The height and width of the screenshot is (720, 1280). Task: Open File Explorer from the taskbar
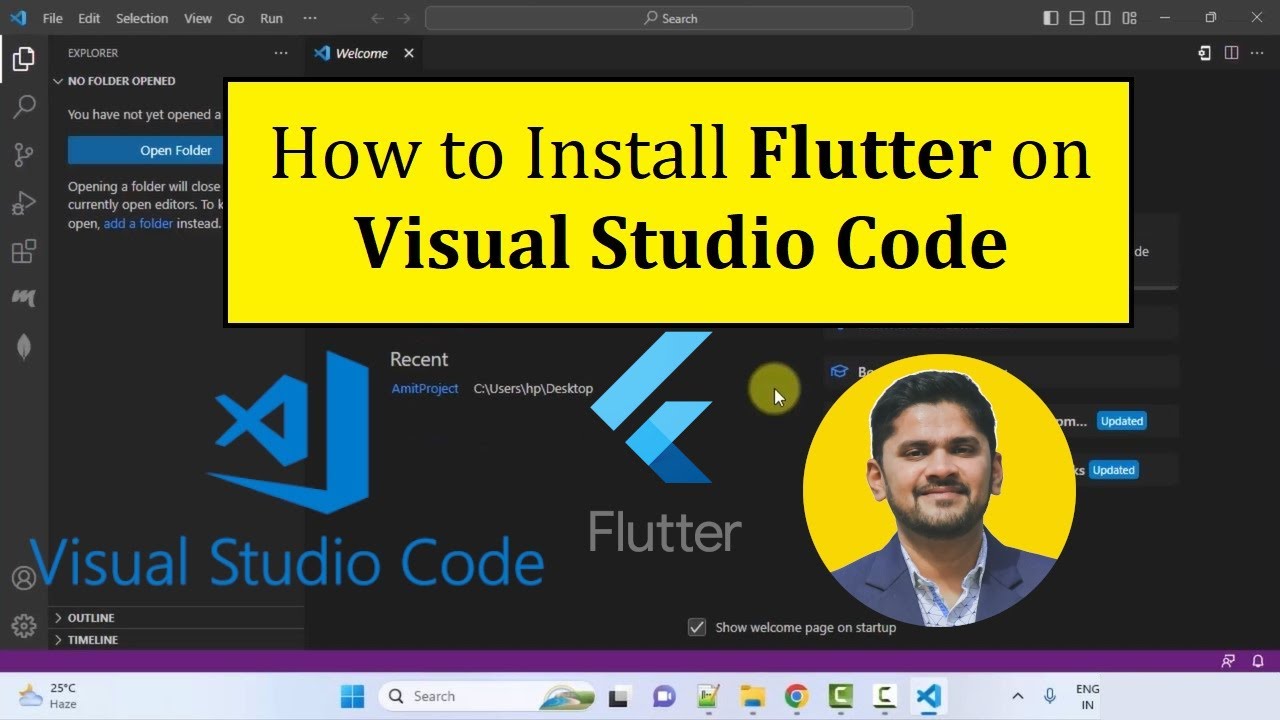coord(752,696)
